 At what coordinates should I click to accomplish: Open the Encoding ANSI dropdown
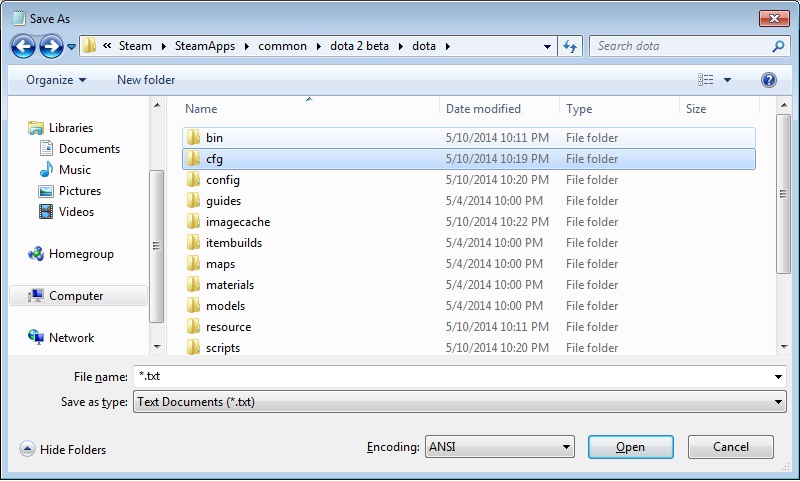(x=499, y=447)
